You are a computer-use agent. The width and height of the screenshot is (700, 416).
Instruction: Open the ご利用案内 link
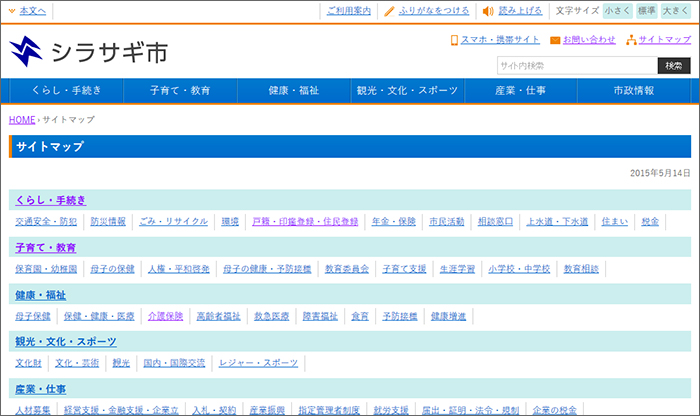(x=349, y=11)
